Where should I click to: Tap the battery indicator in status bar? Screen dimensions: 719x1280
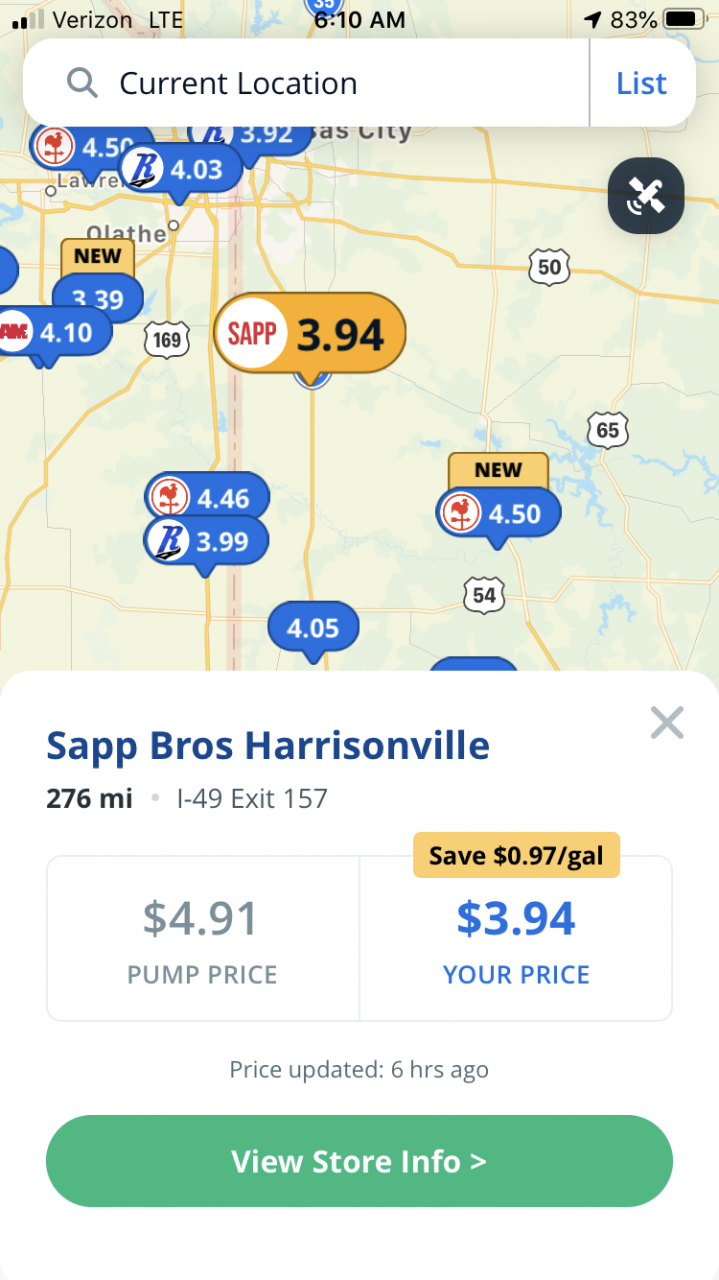684,20
